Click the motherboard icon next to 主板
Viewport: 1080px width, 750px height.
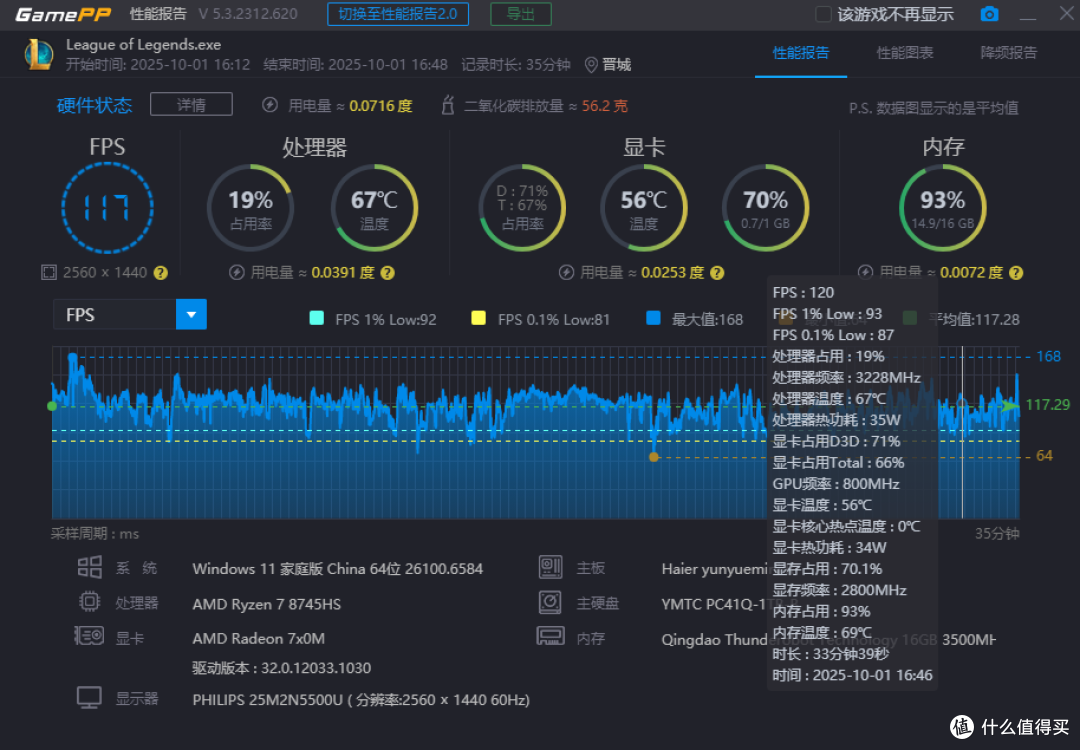[550, 567]
